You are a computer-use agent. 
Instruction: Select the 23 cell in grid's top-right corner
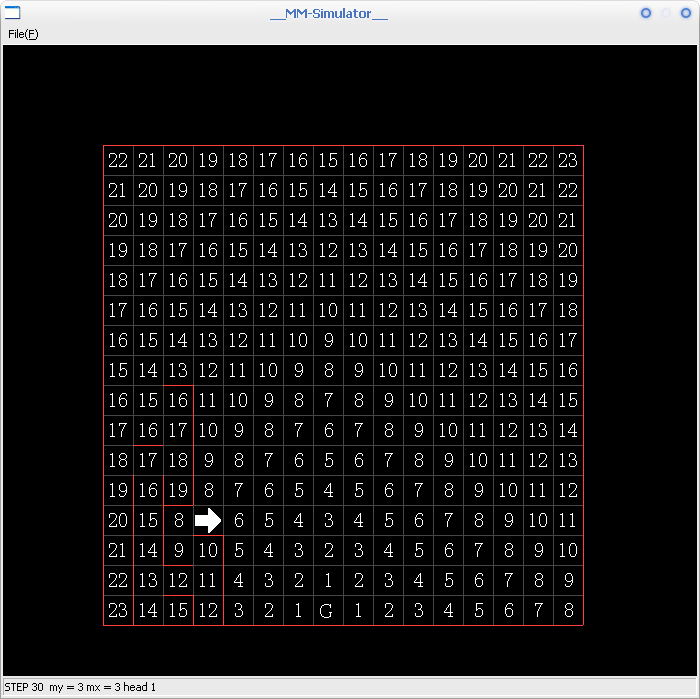tap(568, 160)
